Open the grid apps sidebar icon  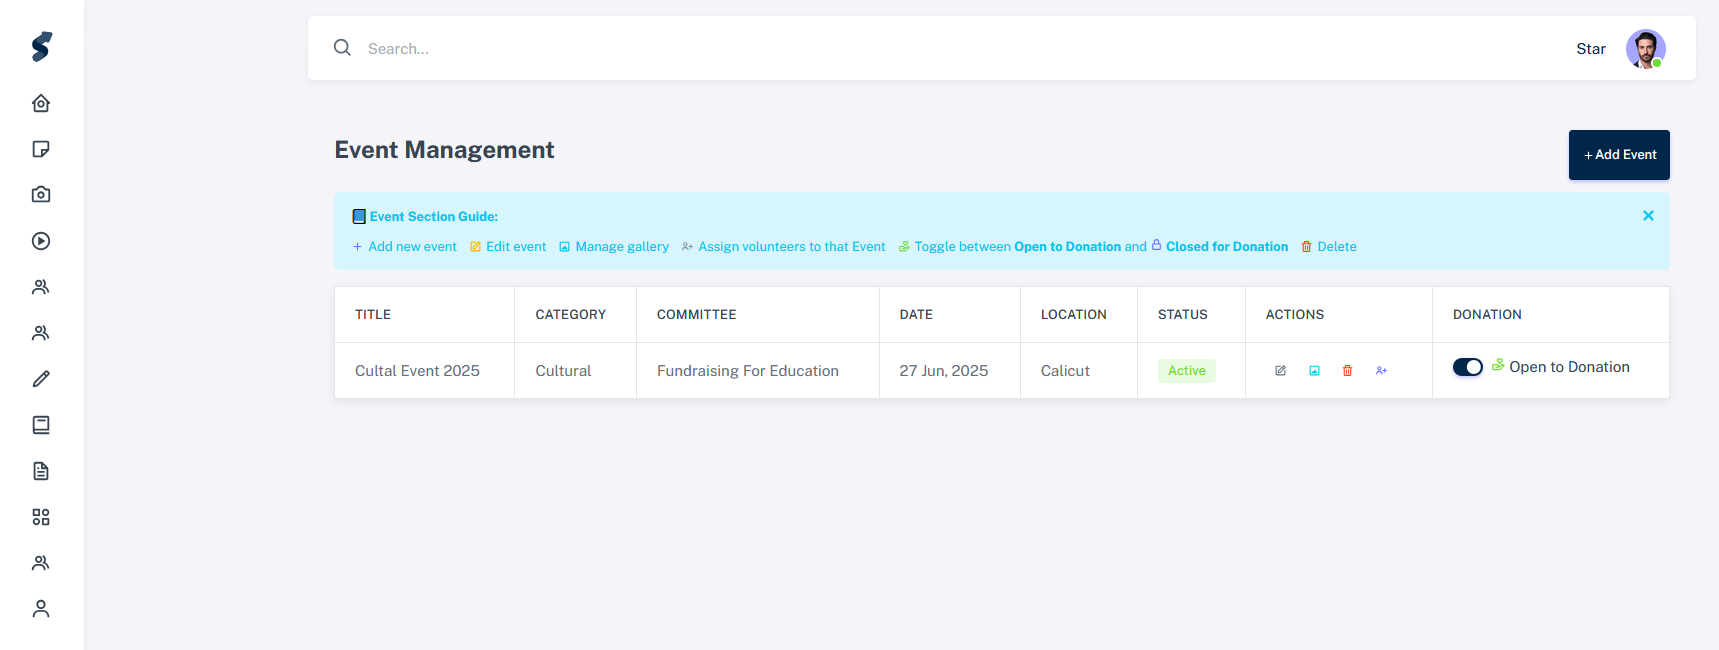click(x=41, y=517)
